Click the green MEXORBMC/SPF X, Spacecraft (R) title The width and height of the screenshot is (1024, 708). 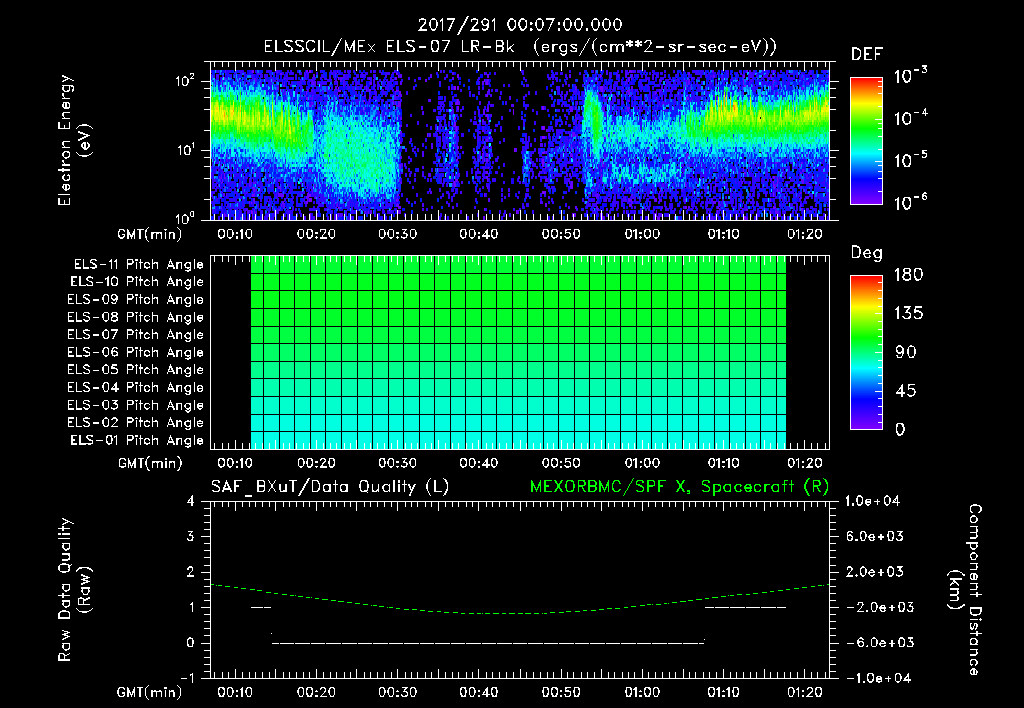click(x=679, y=487)
